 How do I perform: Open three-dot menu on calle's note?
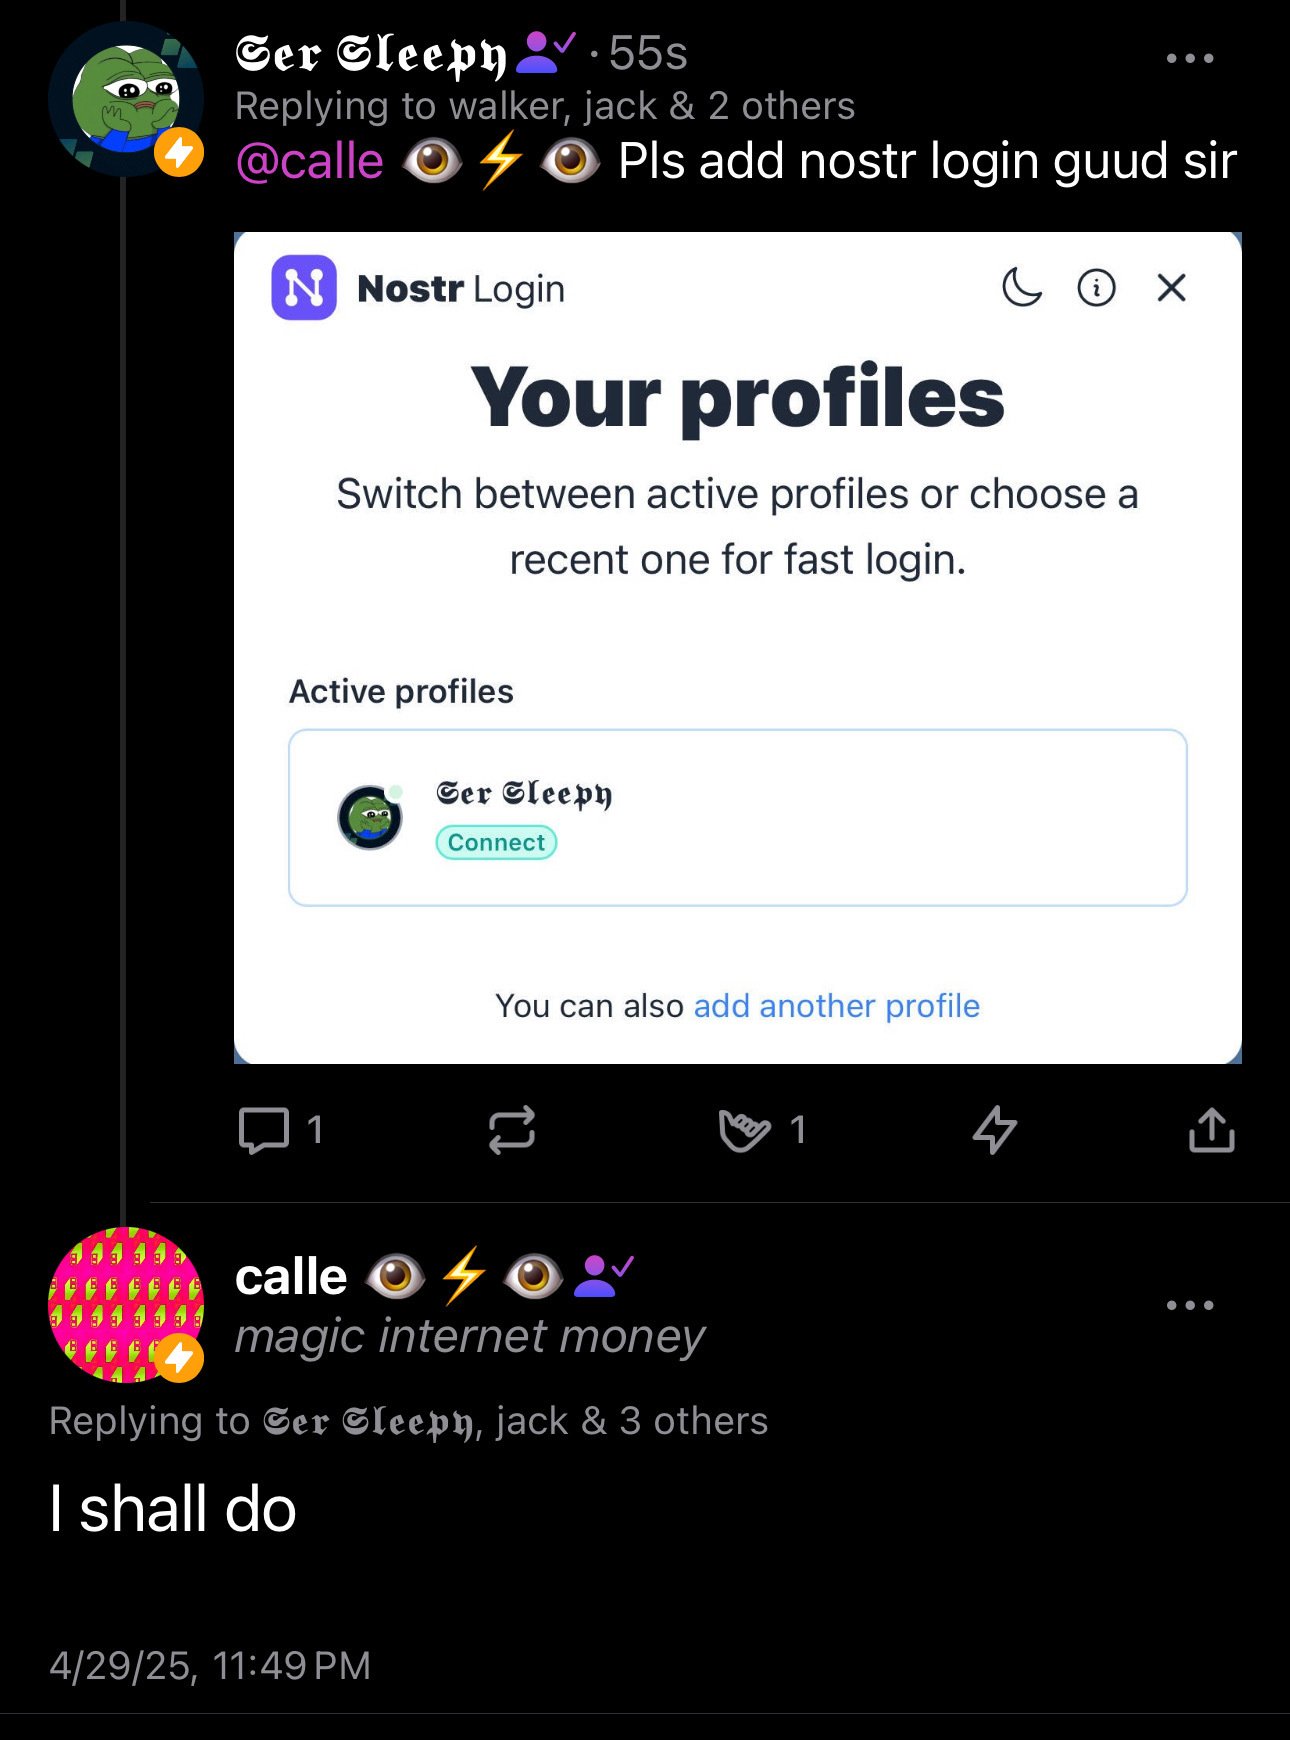tap(1190, 1305)
